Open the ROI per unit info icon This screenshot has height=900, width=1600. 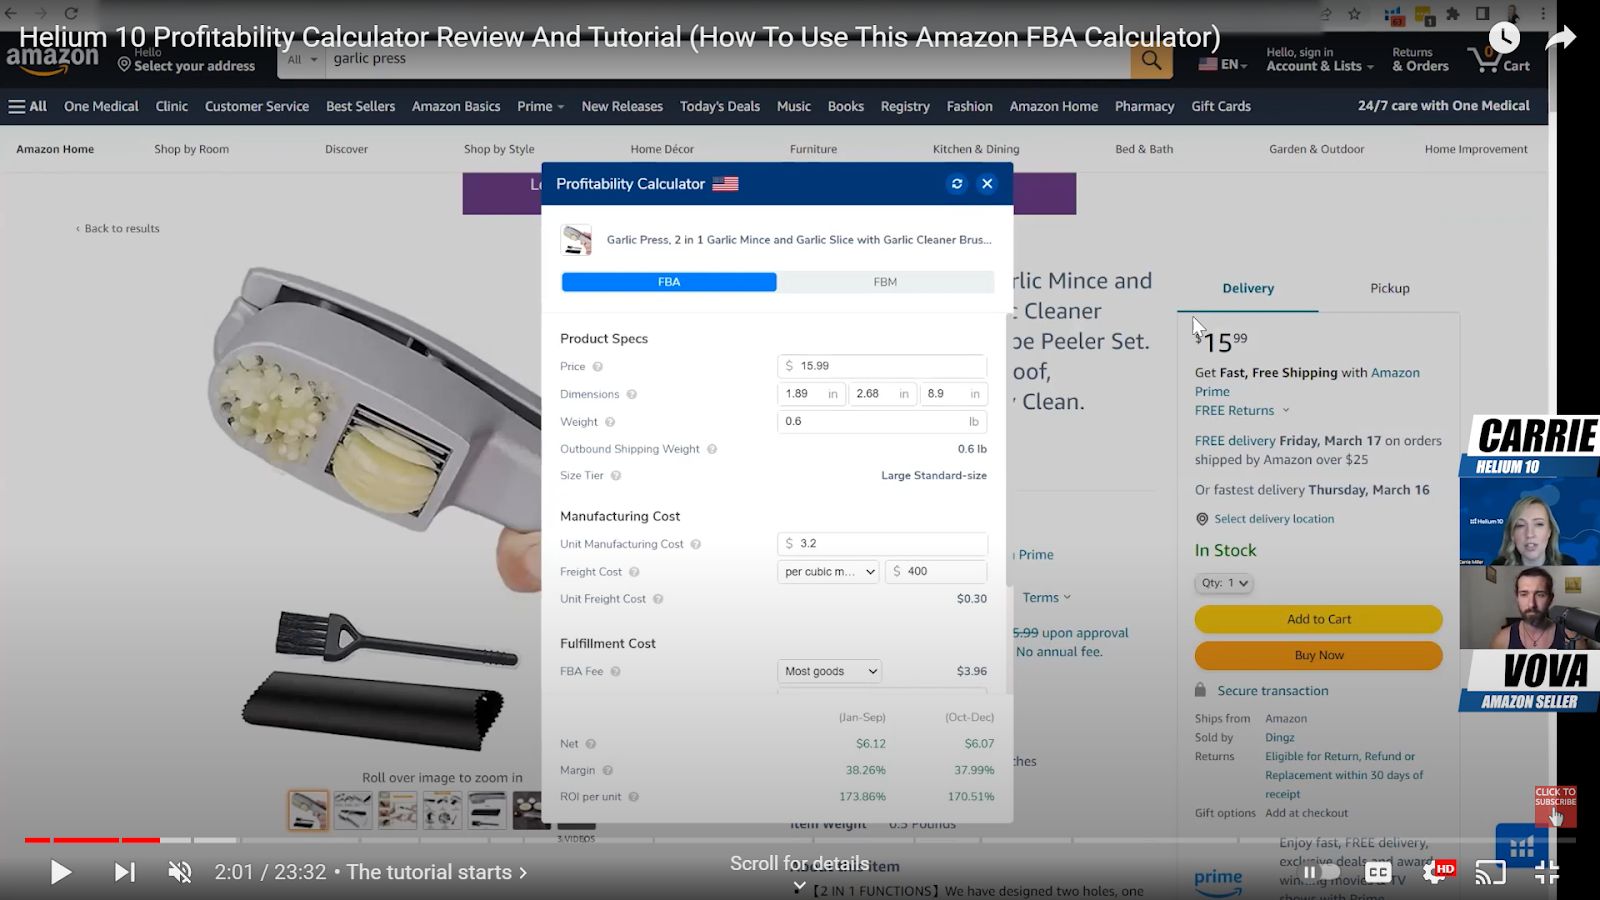point(634,797)
